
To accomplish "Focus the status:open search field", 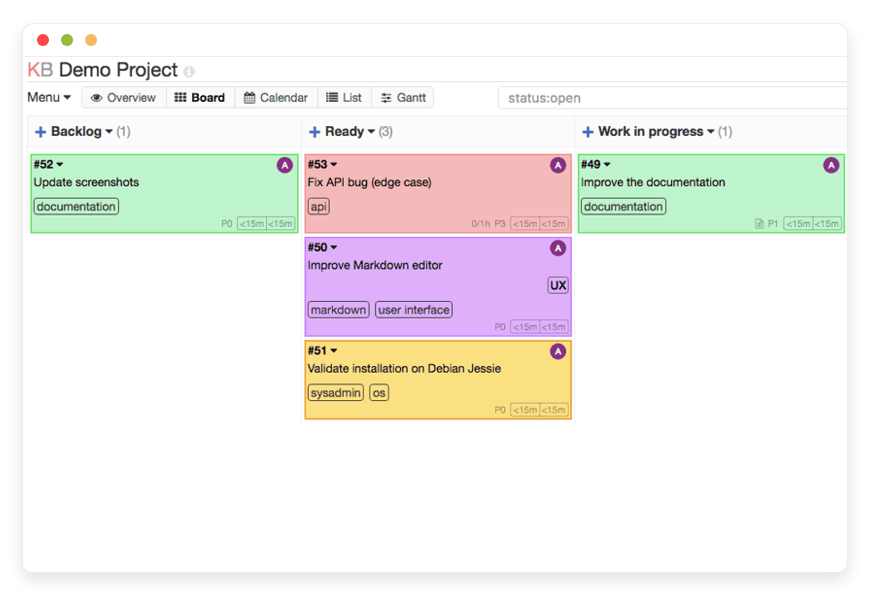I will [672, 98].
